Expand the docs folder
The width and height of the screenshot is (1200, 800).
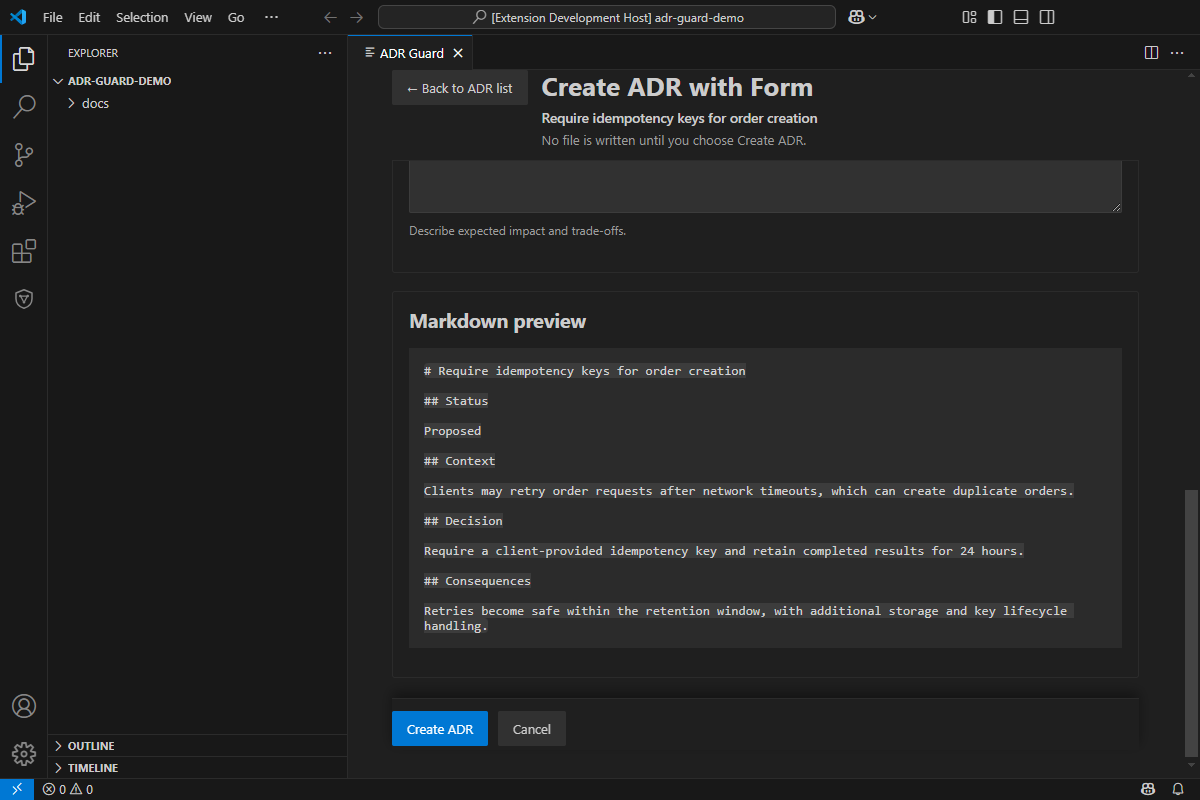[198, 103]
